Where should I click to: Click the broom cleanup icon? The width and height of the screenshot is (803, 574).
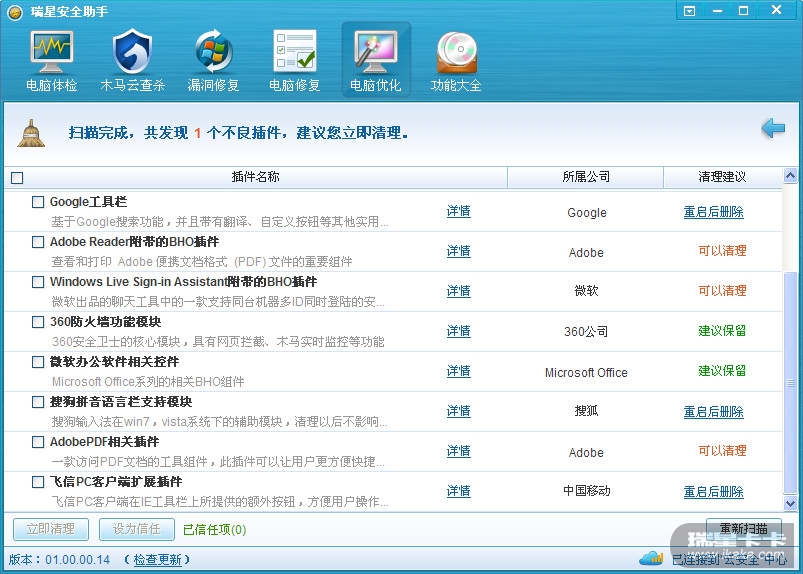[x=31, y=133]
